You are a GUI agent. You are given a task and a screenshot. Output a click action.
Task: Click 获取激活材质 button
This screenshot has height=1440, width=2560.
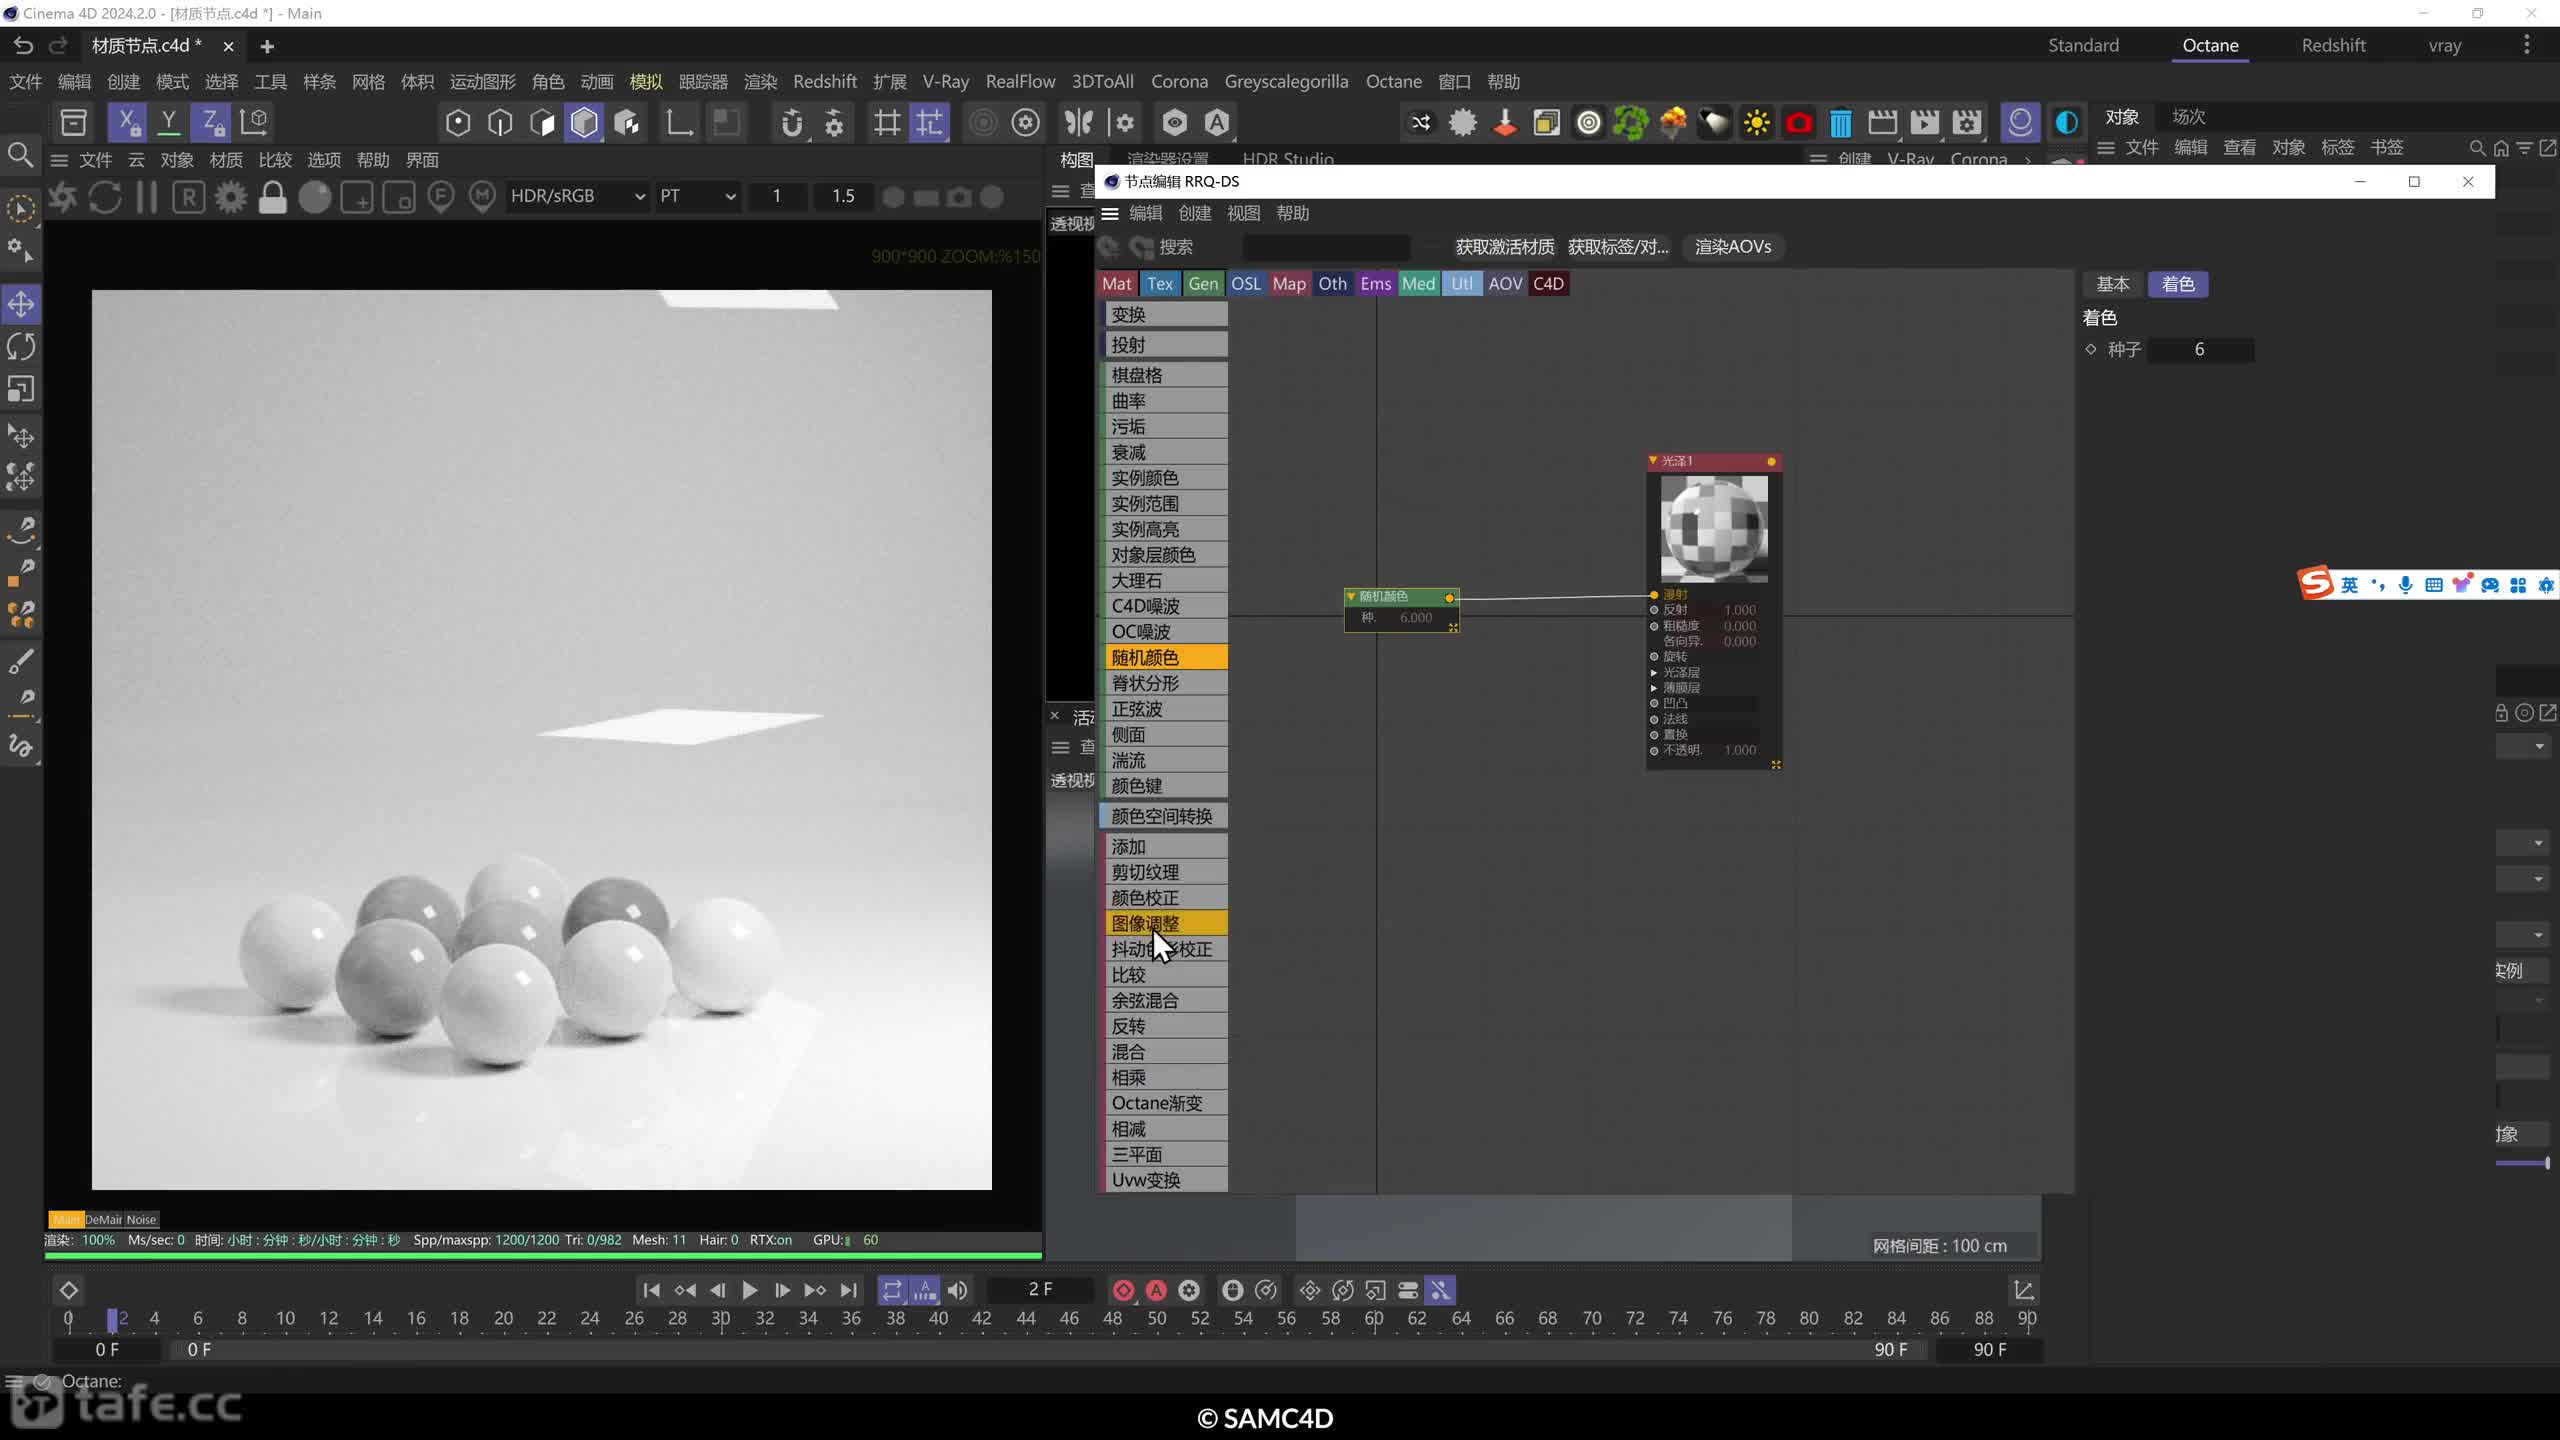(1505, 247)
